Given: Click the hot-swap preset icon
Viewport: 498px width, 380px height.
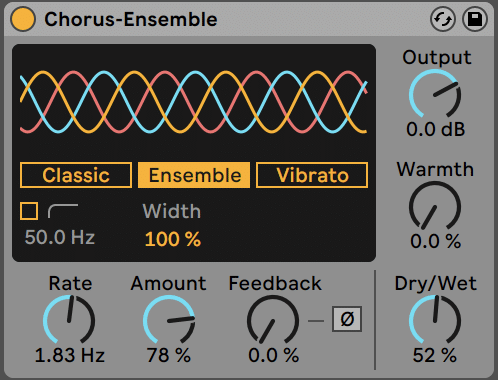Looking at the screenshot, I should click(442, 19).
